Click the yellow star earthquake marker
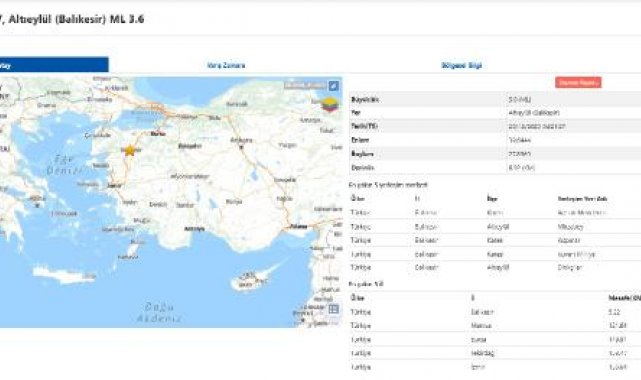Image resolution: width=641 pixels, height=380 pixels. [x=130, y=150]
